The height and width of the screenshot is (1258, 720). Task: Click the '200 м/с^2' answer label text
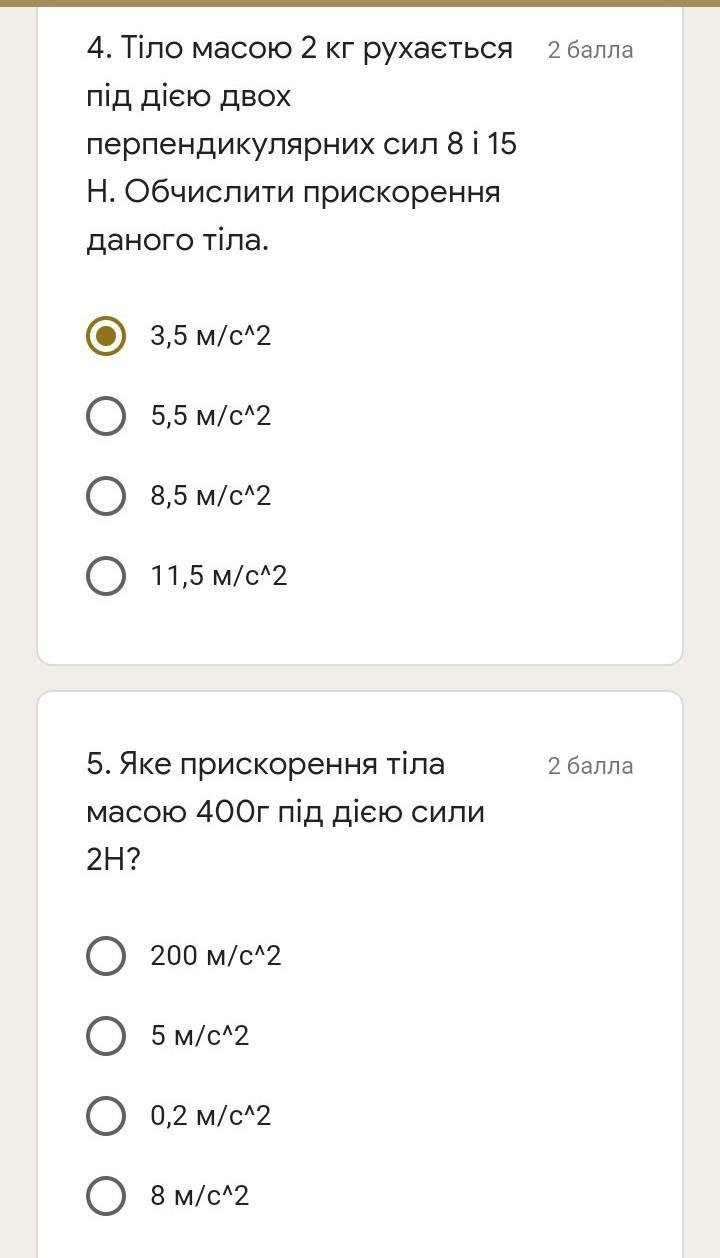coord(216,956)
